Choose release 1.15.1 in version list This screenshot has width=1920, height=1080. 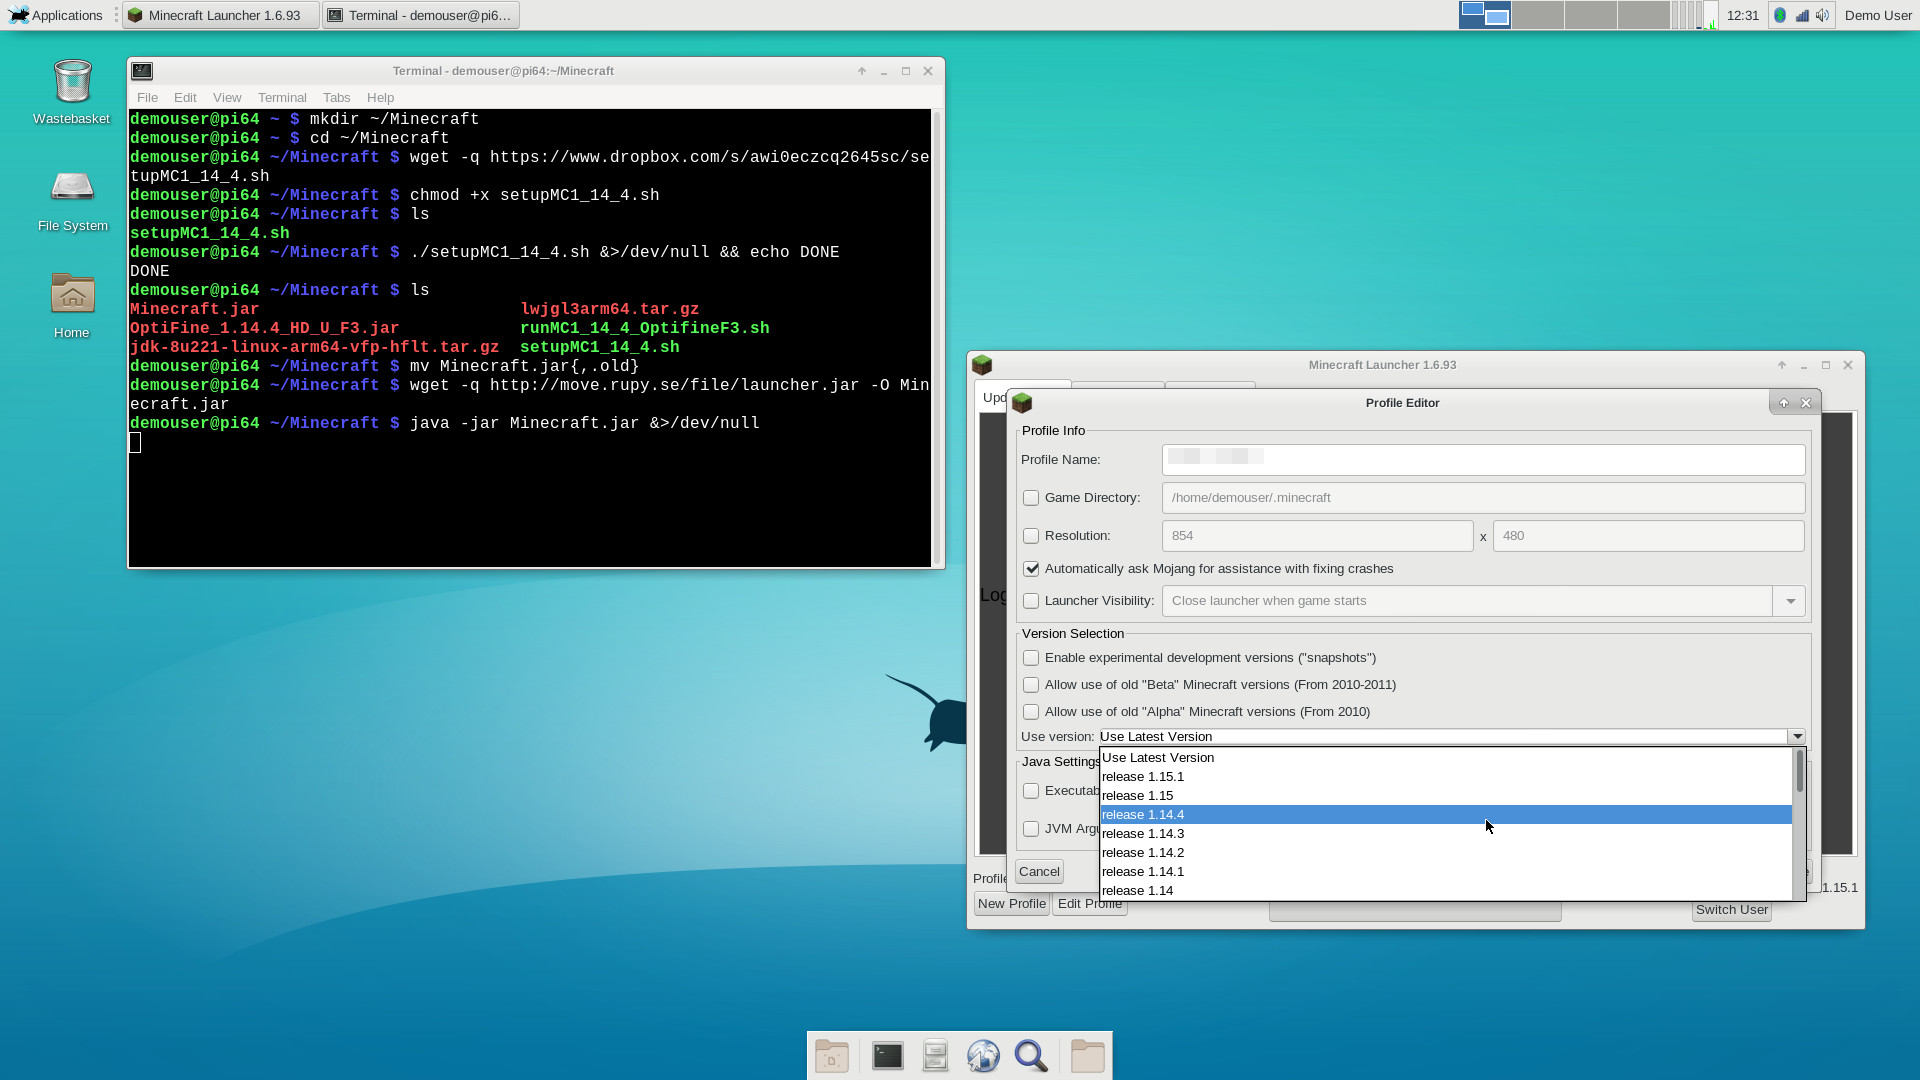tap(1143, 777)
